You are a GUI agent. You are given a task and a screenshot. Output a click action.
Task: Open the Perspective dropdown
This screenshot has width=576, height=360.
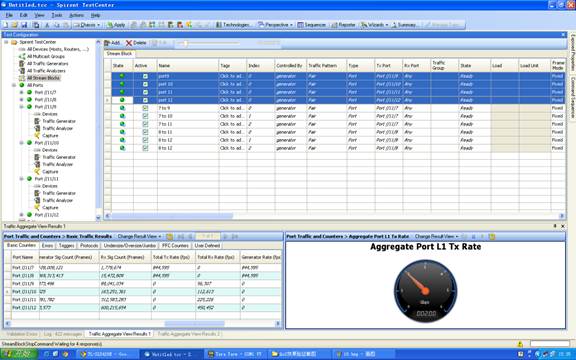[276, 25]
